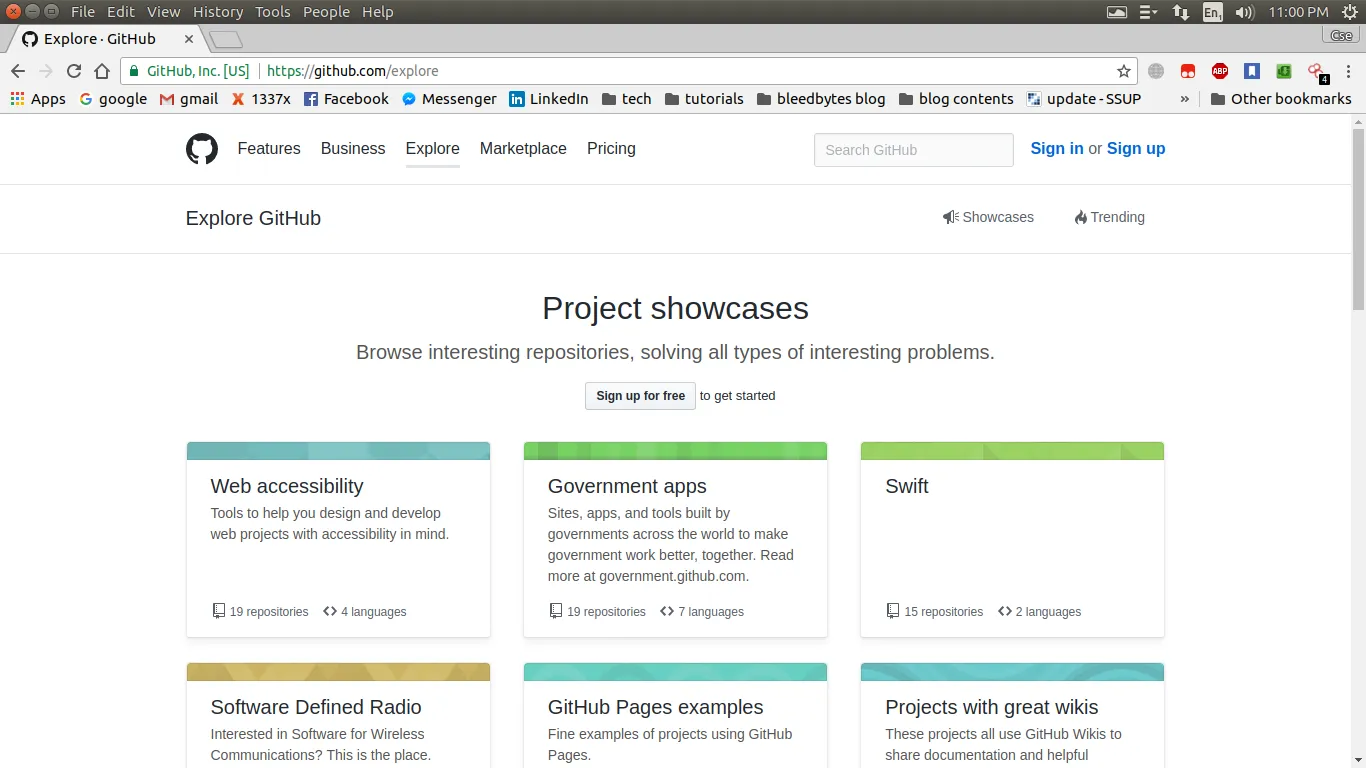1366x768 pixels.
Task: Open the History menu
Action: point(217,12)
